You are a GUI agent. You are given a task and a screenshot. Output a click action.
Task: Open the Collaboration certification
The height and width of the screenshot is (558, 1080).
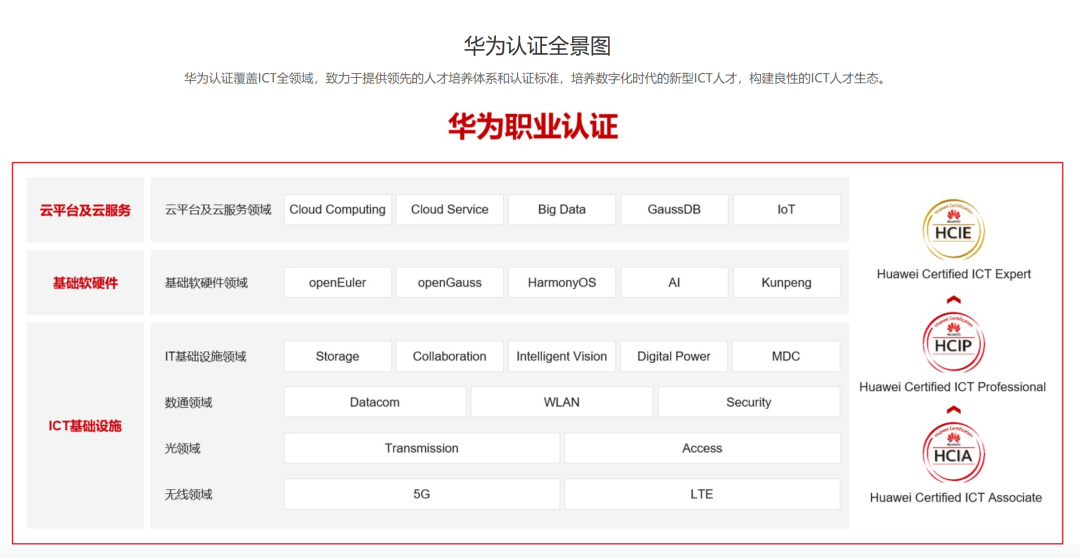pyautogui.click(x=450, y=356)
